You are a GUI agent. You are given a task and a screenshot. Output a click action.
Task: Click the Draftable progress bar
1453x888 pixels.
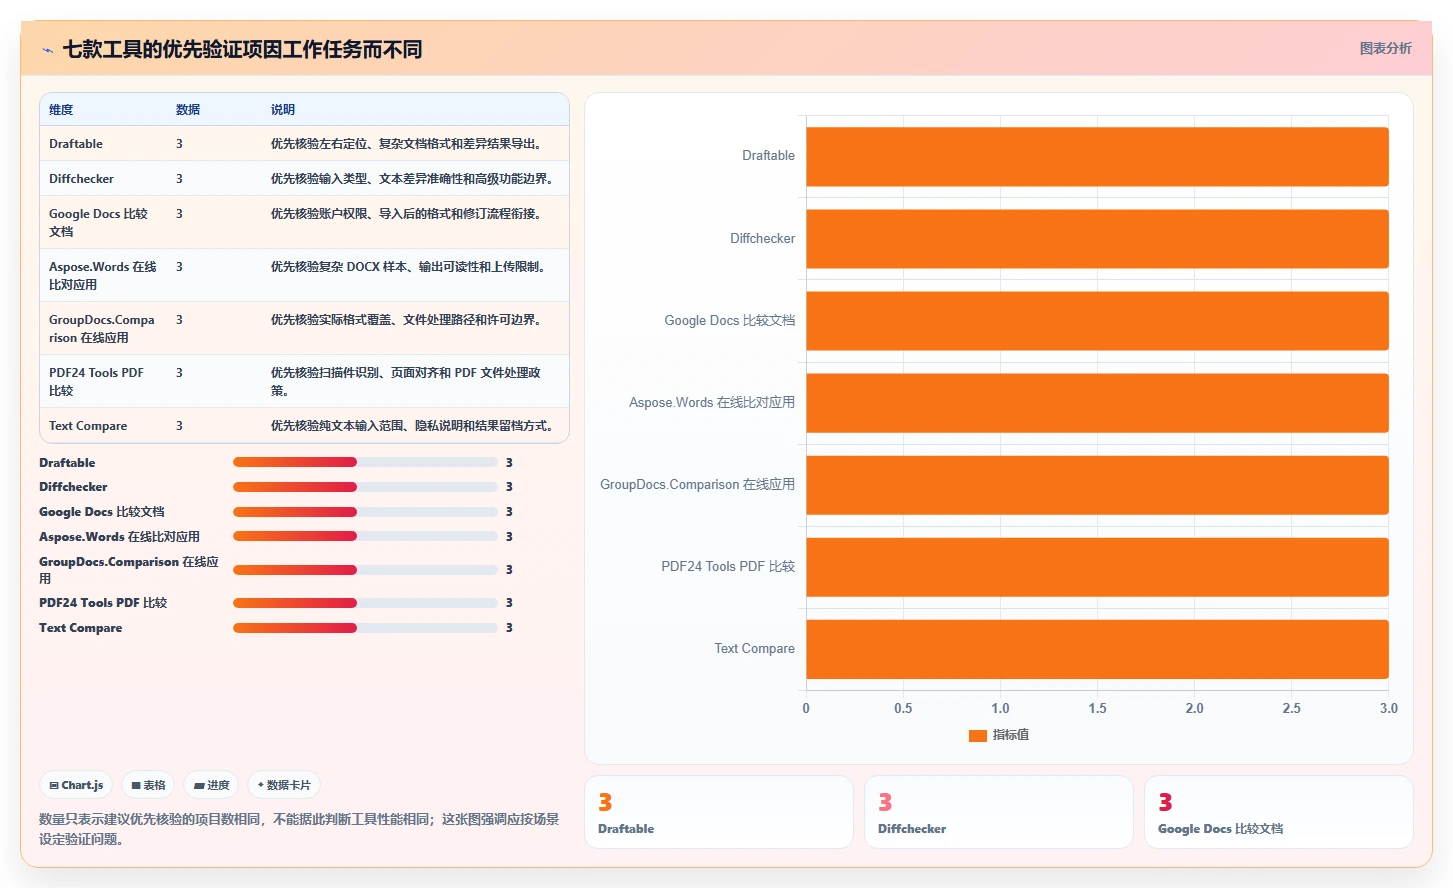click(x=365, y=462)
